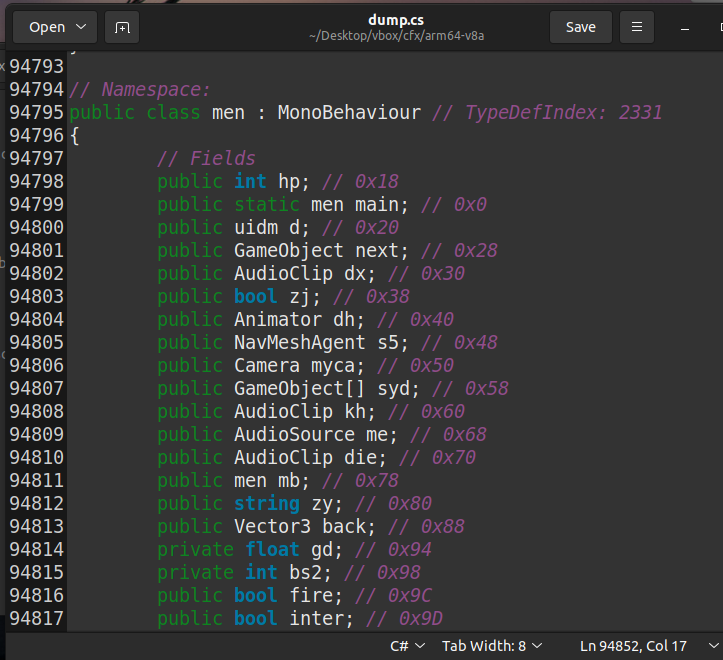This screenshot has width=723, height=660.
Task: Open the C# language selector
Action: click(x=407, y=646)
